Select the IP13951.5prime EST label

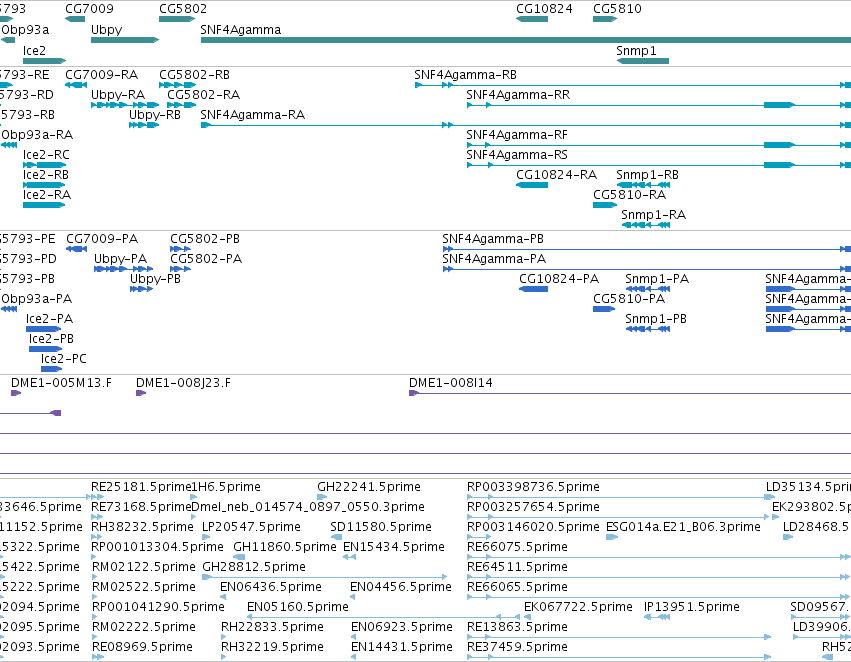pyautogui.click(x=691, y=607)
